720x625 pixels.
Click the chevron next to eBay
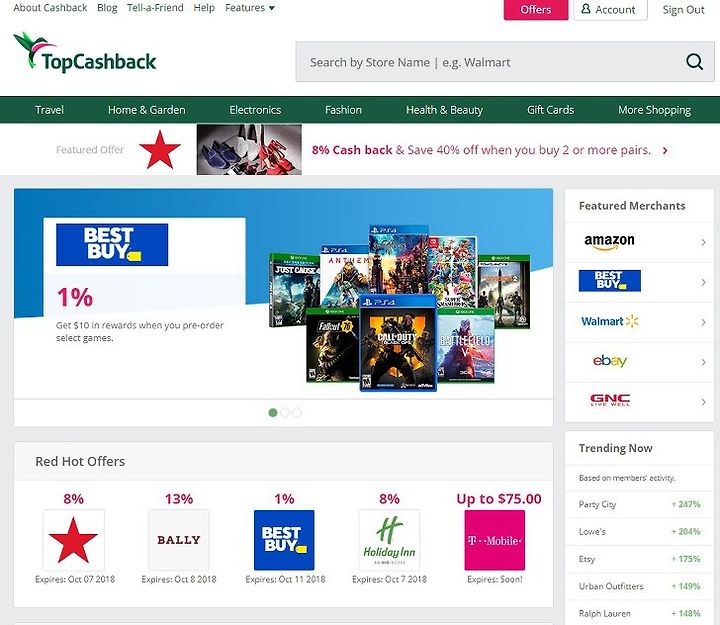(703, 362)
